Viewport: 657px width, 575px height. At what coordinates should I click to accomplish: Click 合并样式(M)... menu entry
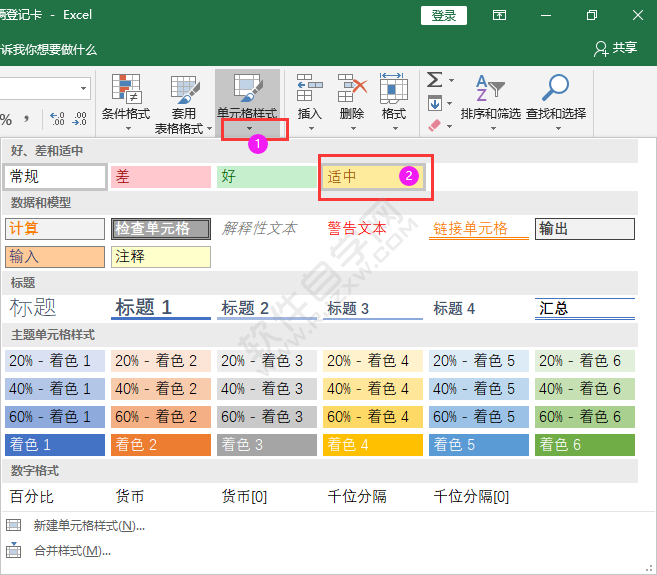[x=72, y=551]
